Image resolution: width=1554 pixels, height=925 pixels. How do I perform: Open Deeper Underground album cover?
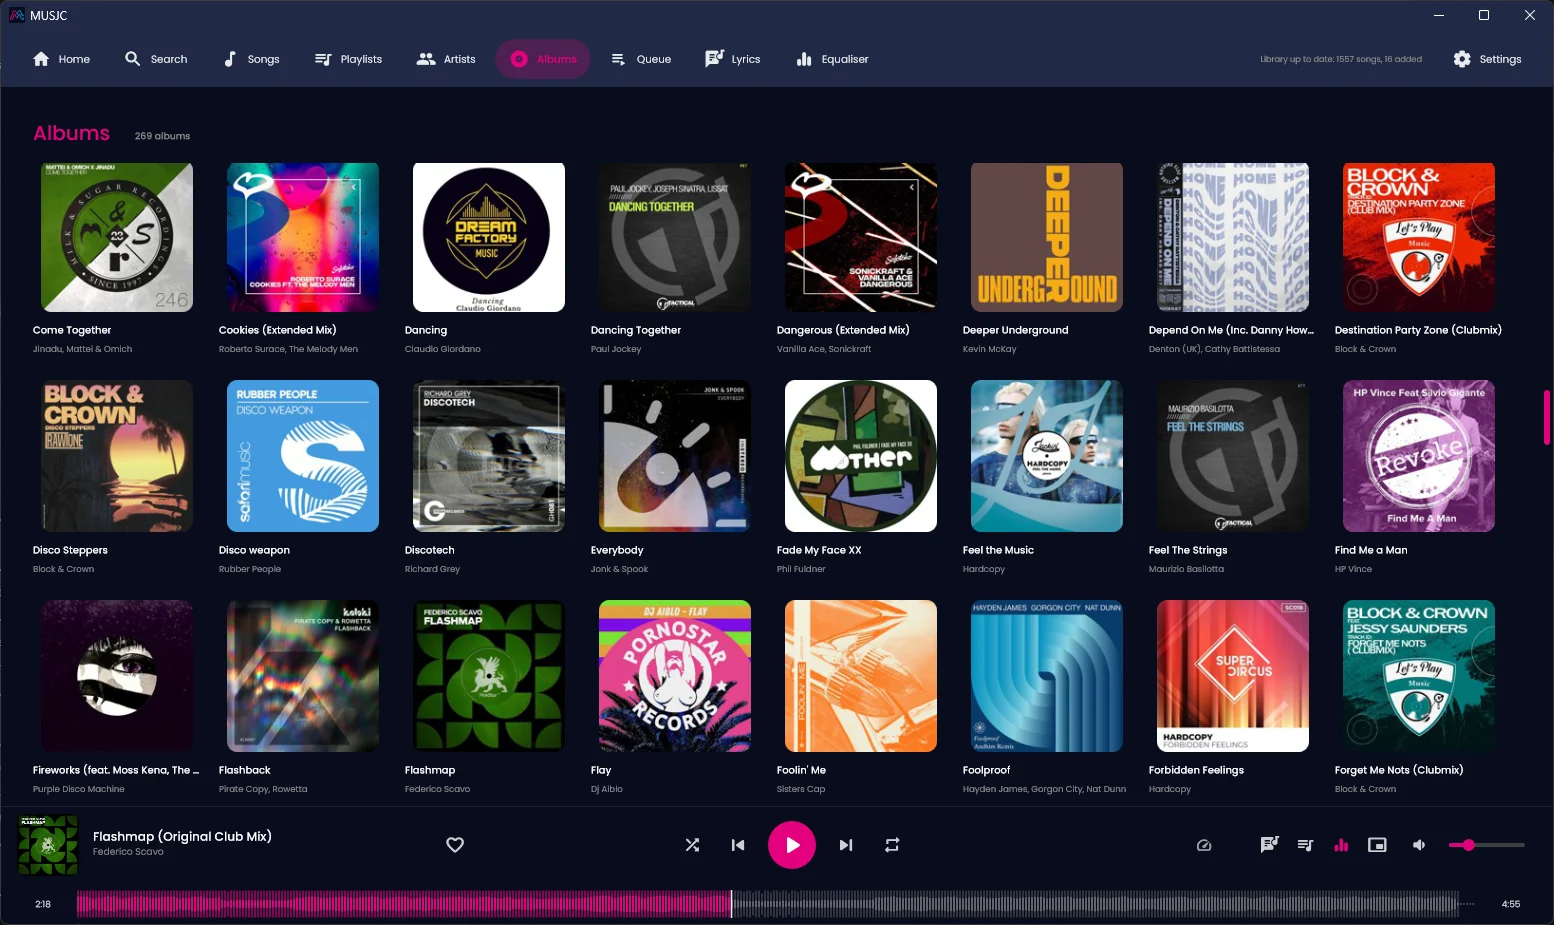point(1047,237)
